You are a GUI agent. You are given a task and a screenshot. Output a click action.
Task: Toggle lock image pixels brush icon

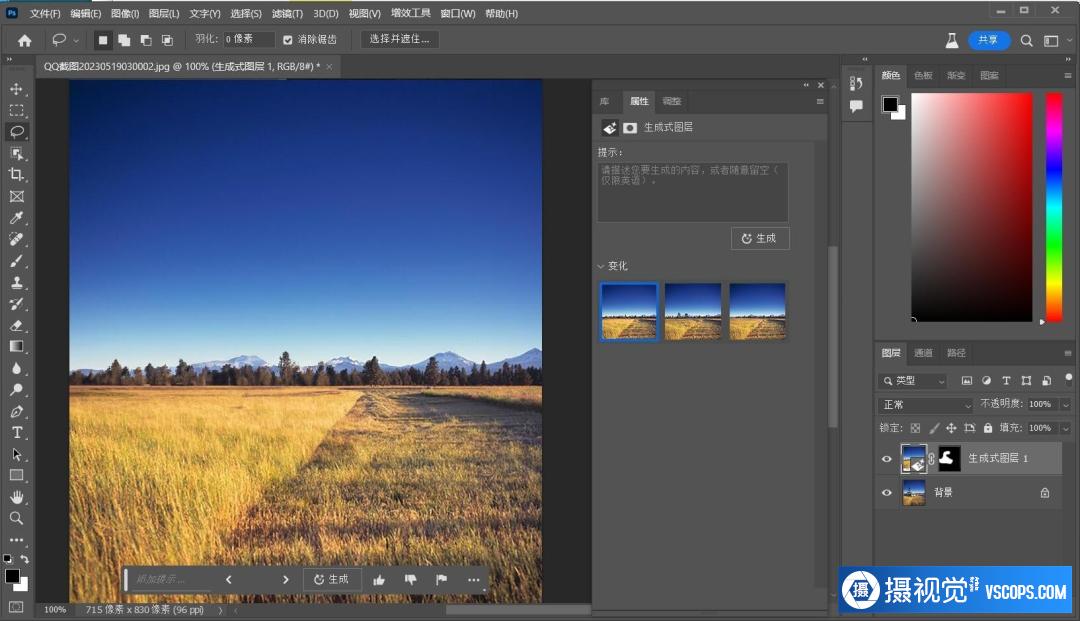[x=934, y=428]
